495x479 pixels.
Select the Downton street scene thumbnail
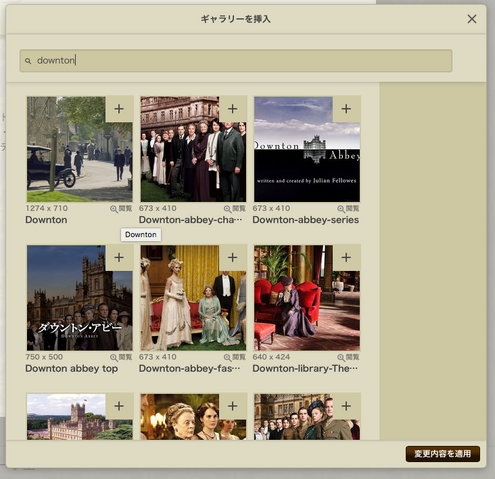click(79, 149)
